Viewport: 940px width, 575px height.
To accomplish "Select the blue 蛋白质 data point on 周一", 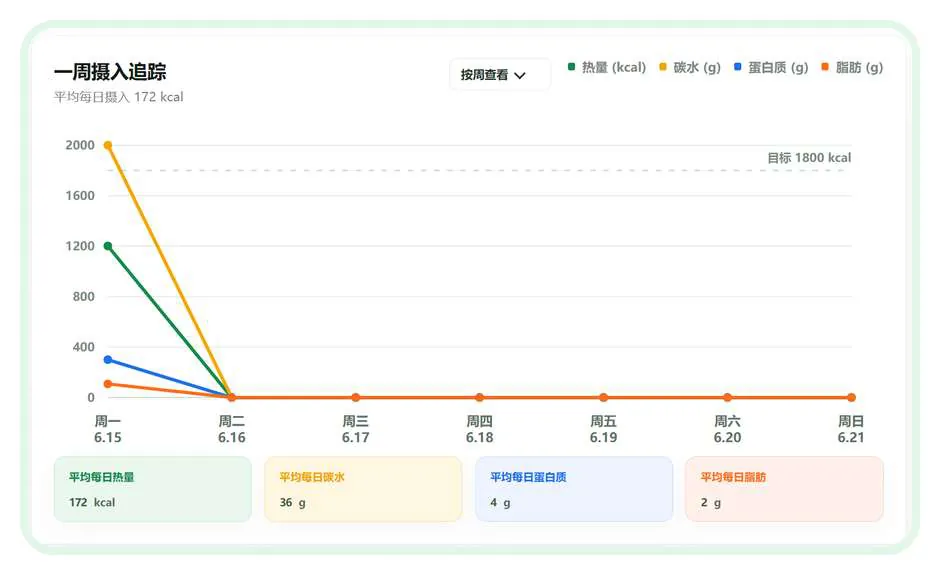I will (x=108, y=360).
